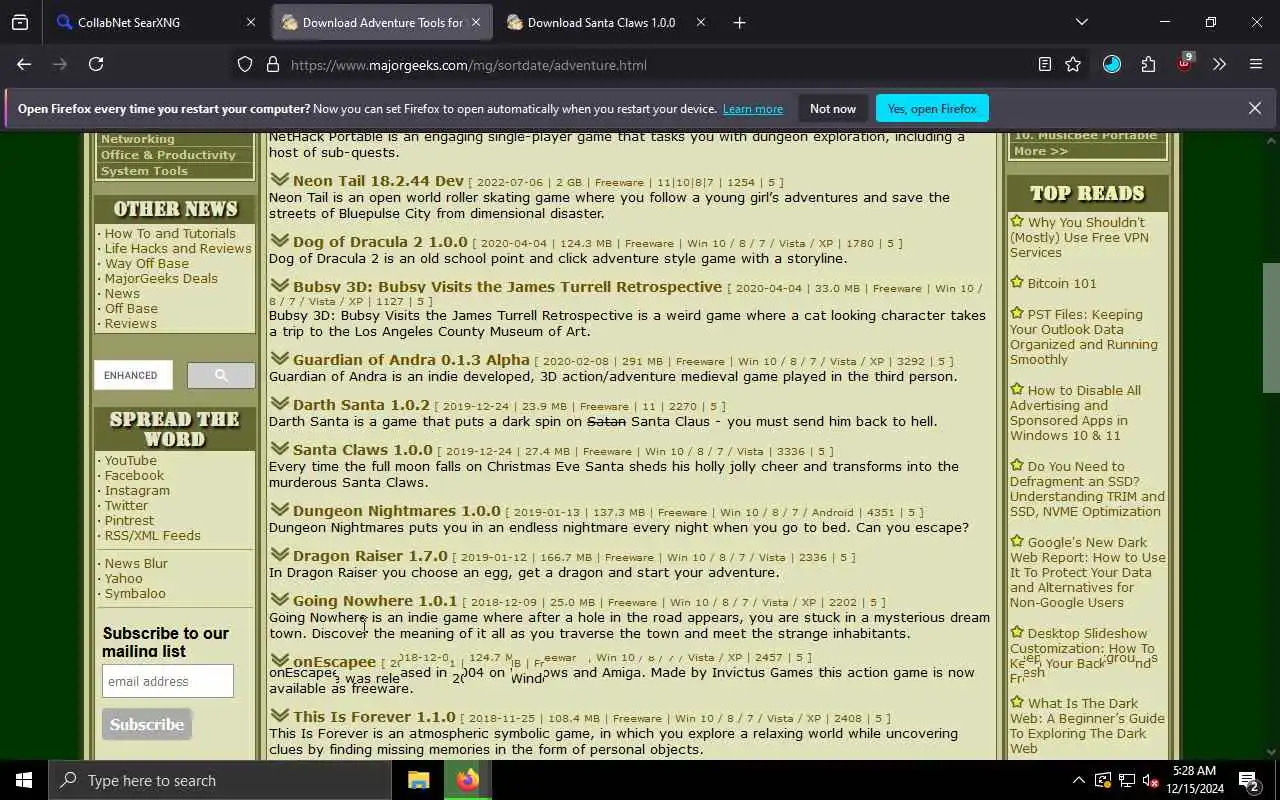Show hidden system tray icons
The image size is (1280, 800).
1078,780
